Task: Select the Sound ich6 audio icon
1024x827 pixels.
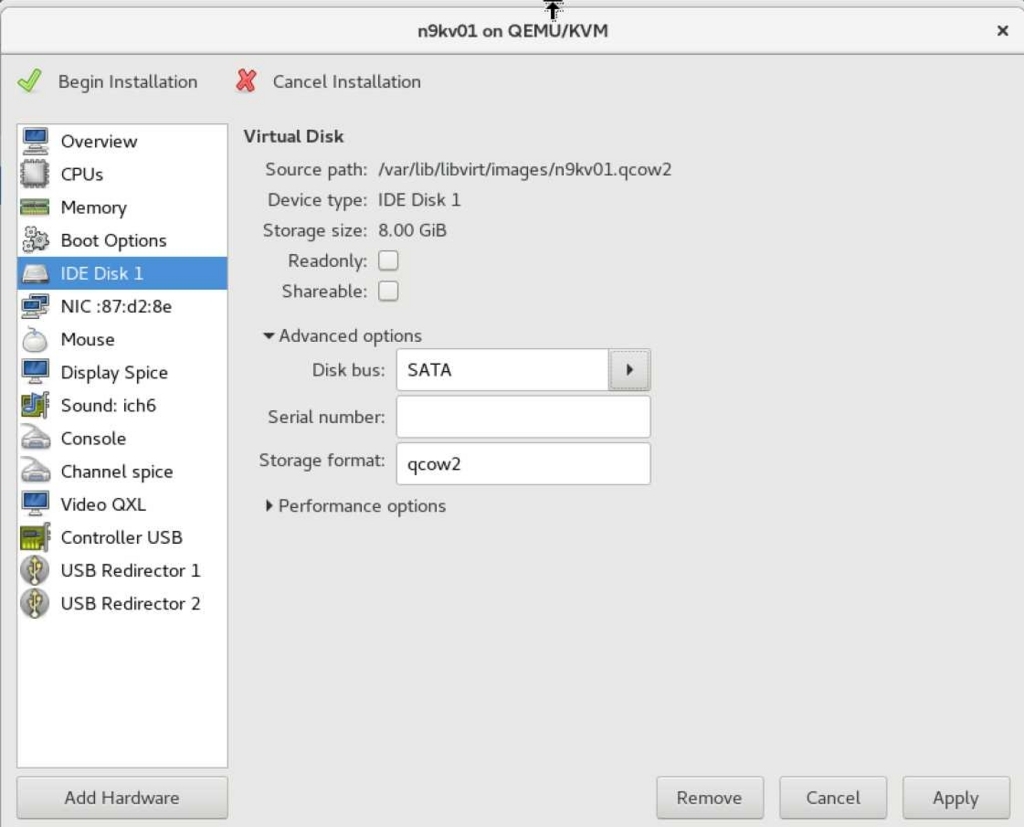Action: tap(35, 405)
